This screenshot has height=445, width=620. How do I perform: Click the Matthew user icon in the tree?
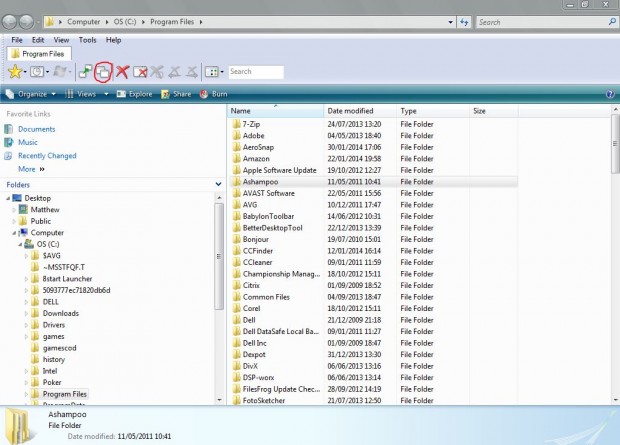[x=23, y=210]
